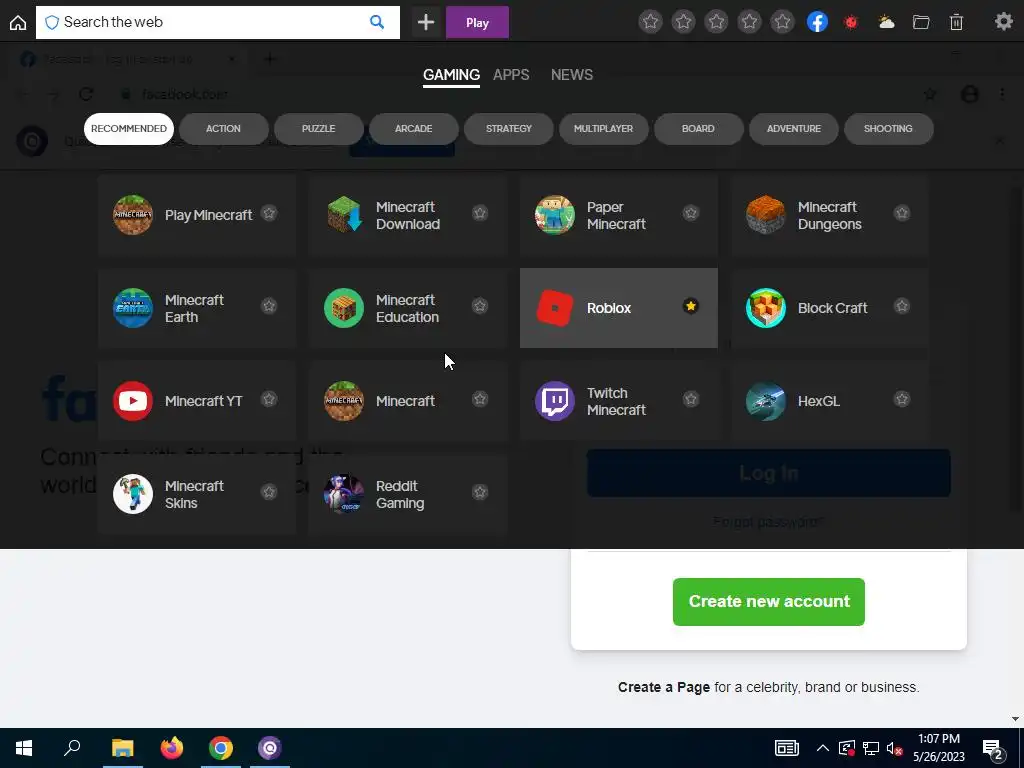Select the STRATEGY category pill
Viewport: 1024px width, 768px height.
click(x=509, y=129)
